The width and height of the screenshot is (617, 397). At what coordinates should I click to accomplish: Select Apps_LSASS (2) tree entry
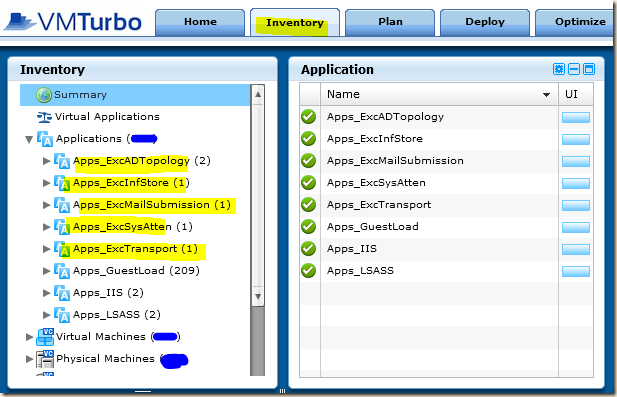[x=117, y=315]
